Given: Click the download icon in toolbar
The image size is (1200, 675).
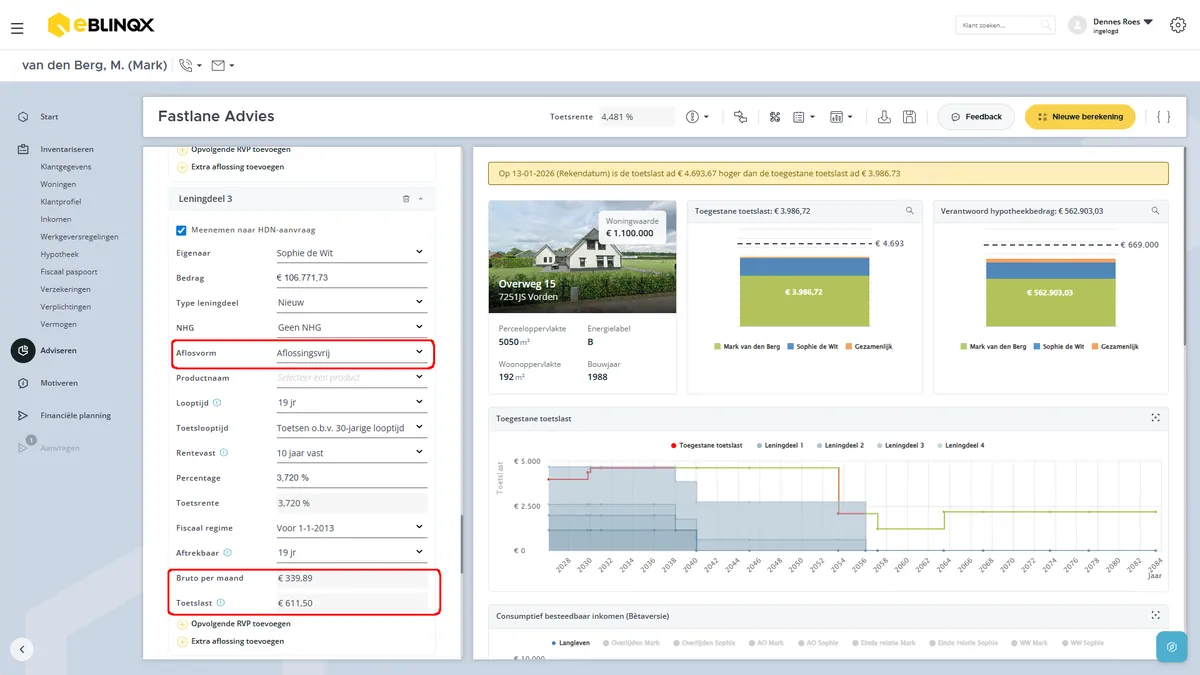Looking at the screenshot, I should coord(884,117).
